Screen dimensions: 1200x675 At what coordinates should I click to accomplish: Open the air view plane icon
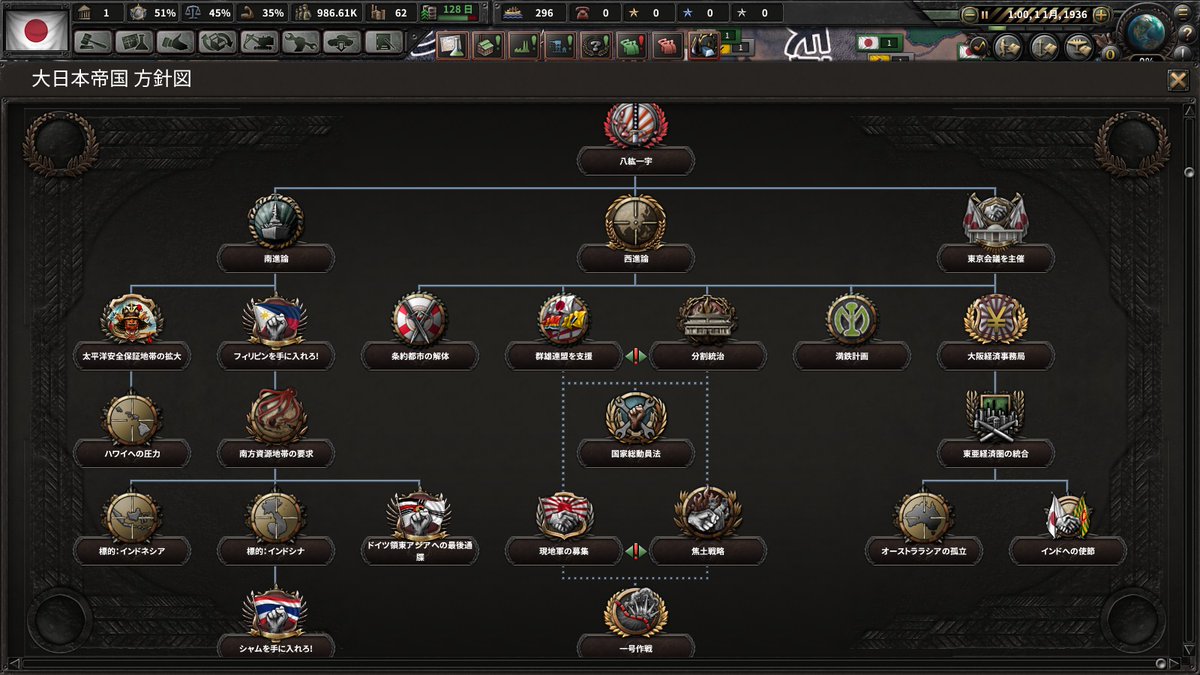pyautogui.click(x=1079, y=46)
